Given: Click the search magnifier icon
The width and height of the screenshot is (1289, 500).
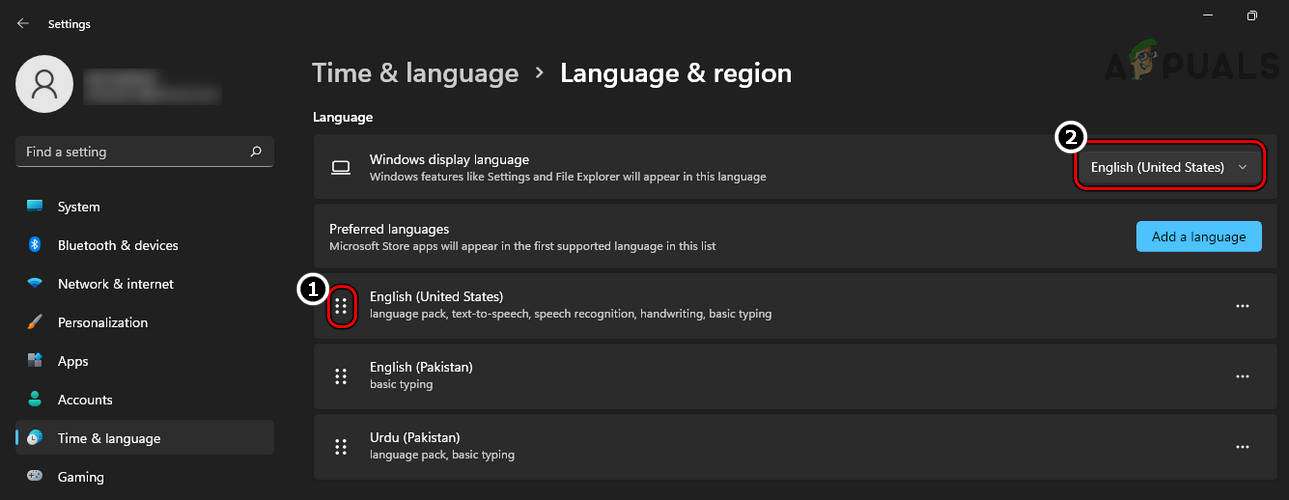Looking at the screenshot, I should (x=256, y=152).
